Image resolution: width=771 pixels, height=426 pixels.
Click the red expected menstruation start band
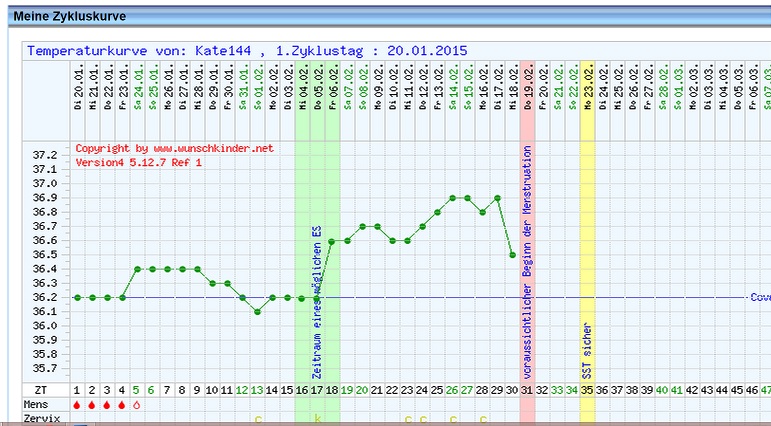527,250
